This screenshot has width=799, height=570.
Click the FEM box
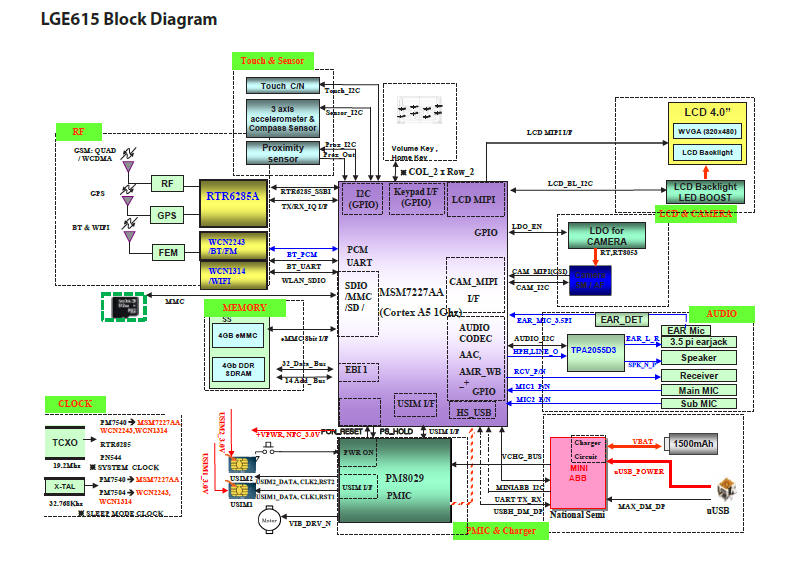click(x=168, y=253)
